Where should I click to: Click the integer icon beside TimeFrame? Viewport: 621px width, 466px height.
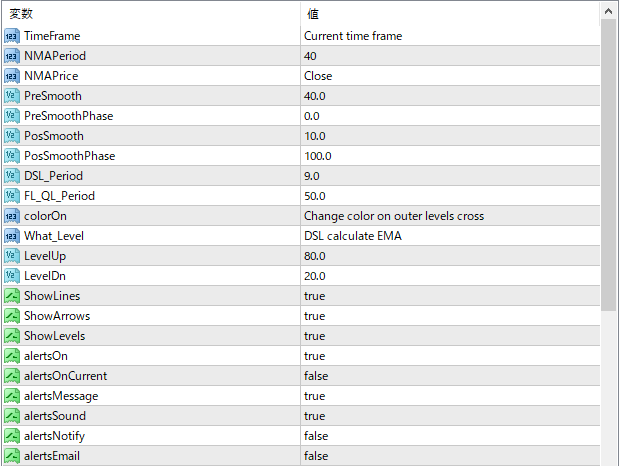11,36
